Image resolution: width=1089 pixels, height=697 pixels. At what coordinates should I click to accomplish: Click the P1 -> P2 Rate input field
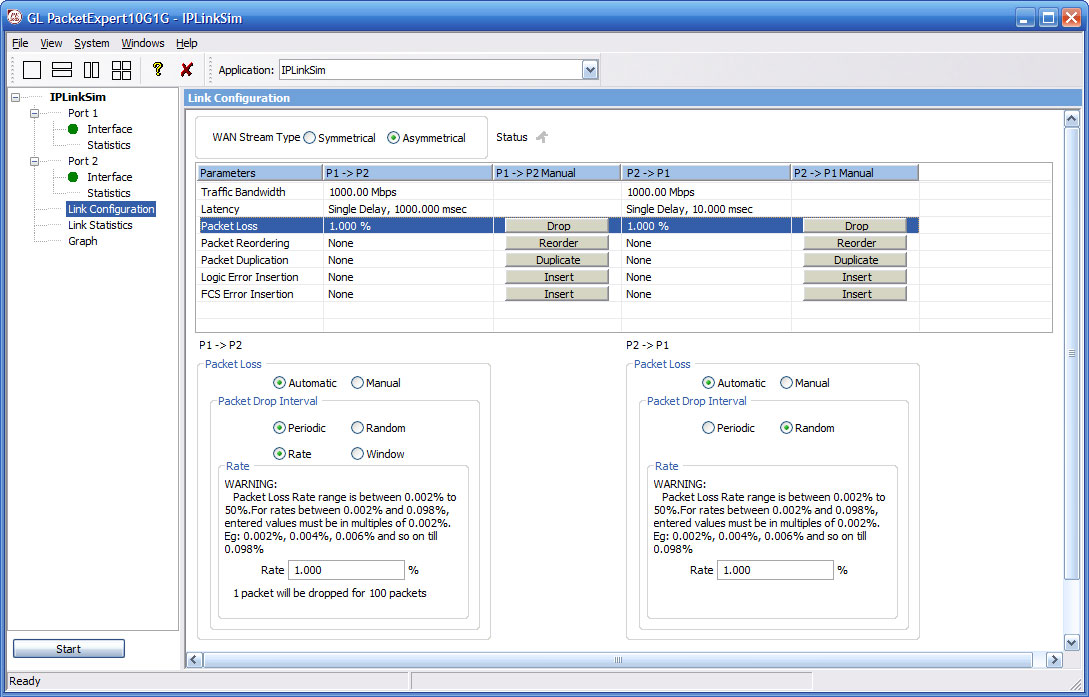click(x=346, y=570)
